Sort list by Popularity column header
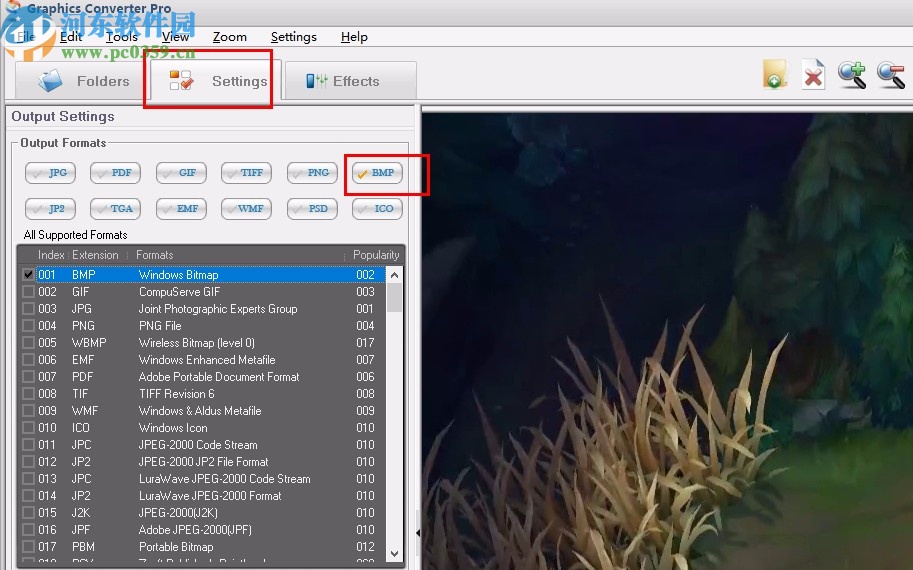Viewport: 913px width, 570px height. coord(376,255)
